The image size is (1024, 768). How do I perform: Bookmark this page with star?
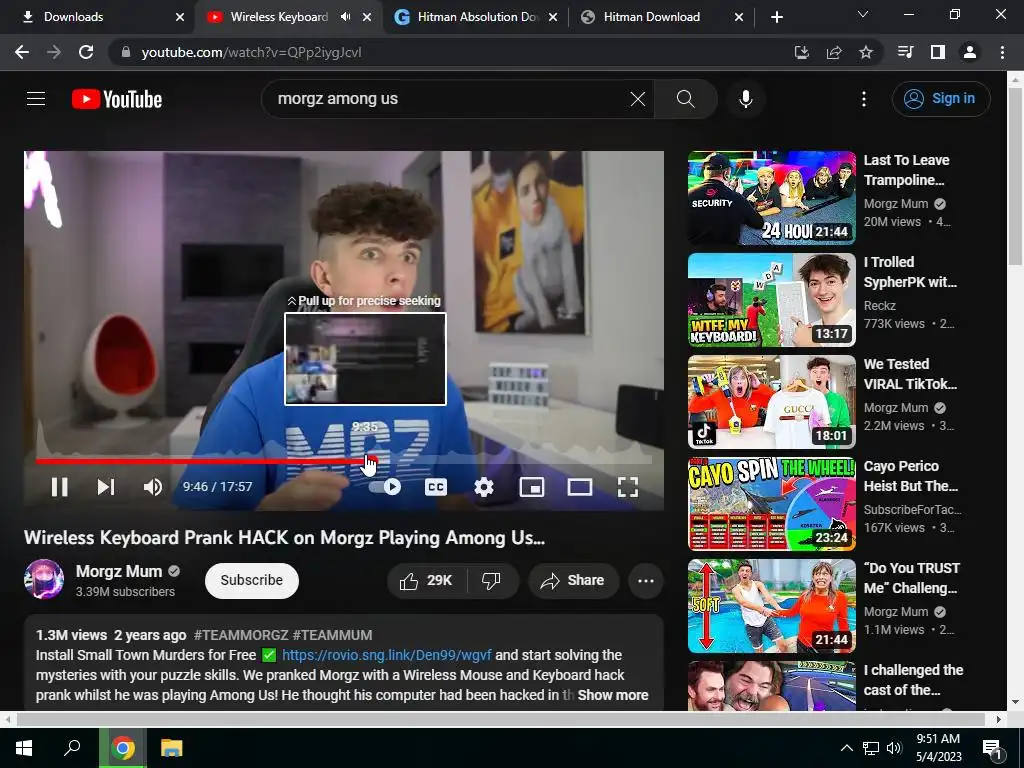[866, 52]
